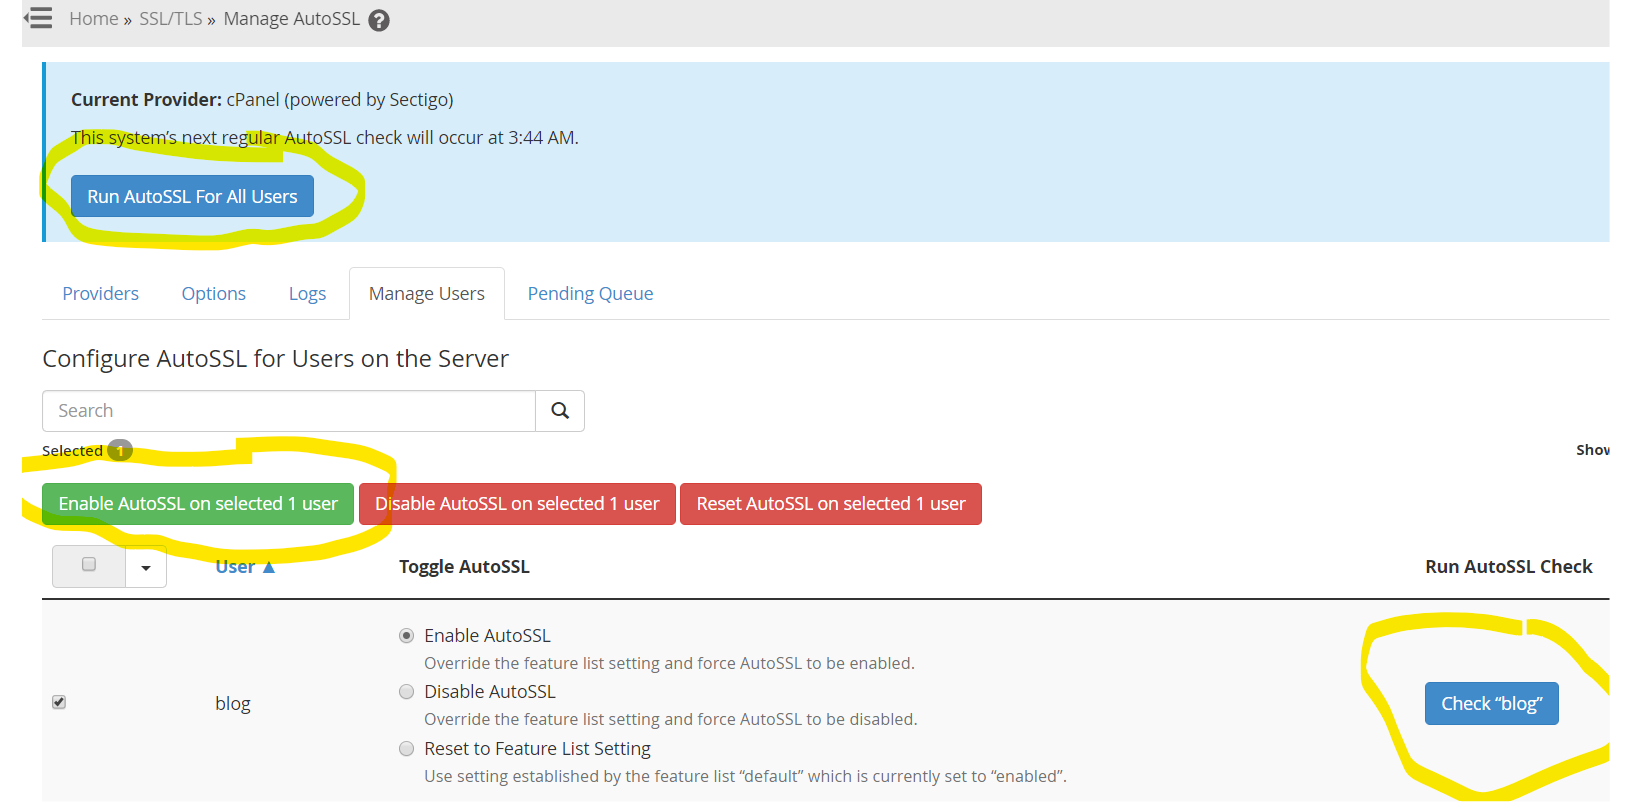The image size is (1635, 809).
Task: Click the User column sort arrow
Action: click(268, 567)
